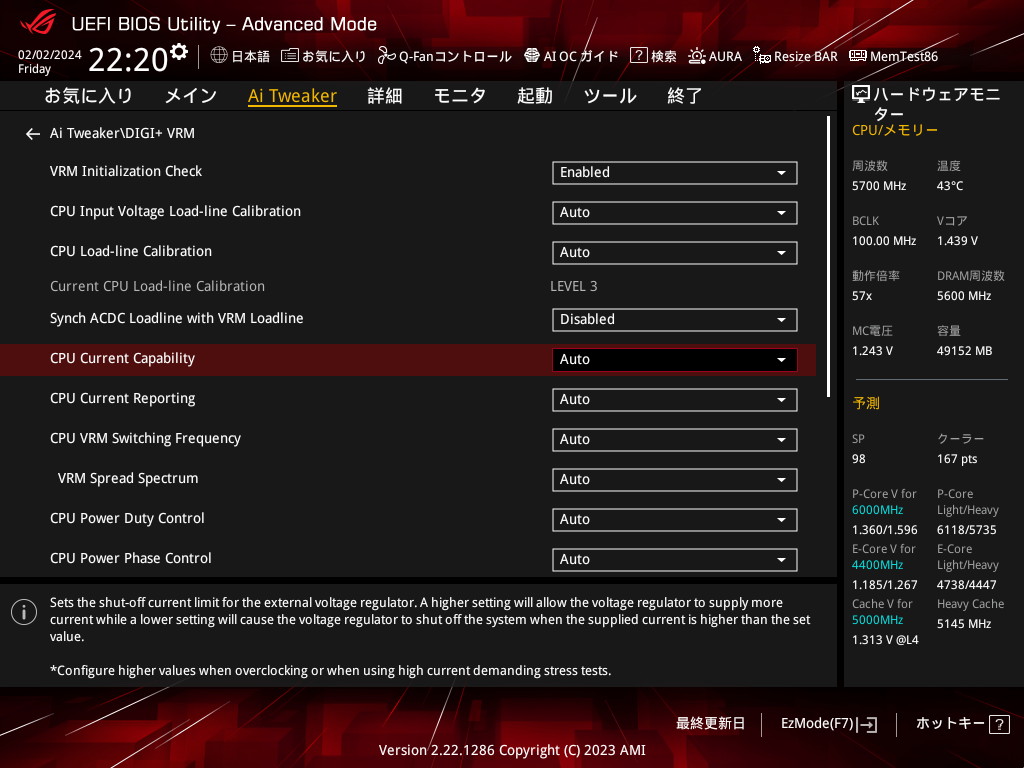
Task: Open CPU Power Phase Control dropdown
Action: pyautogui.click(x=675, y=560)
